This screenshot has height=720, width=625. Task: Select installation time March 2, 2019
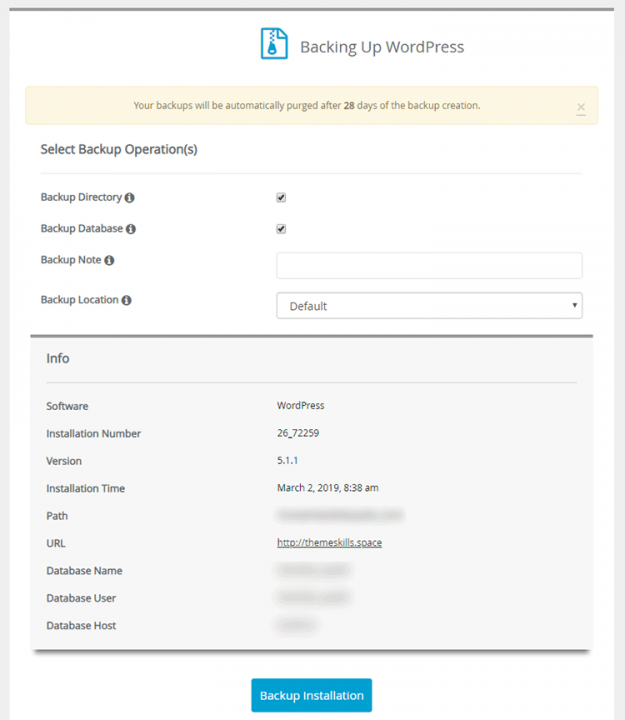328,488
